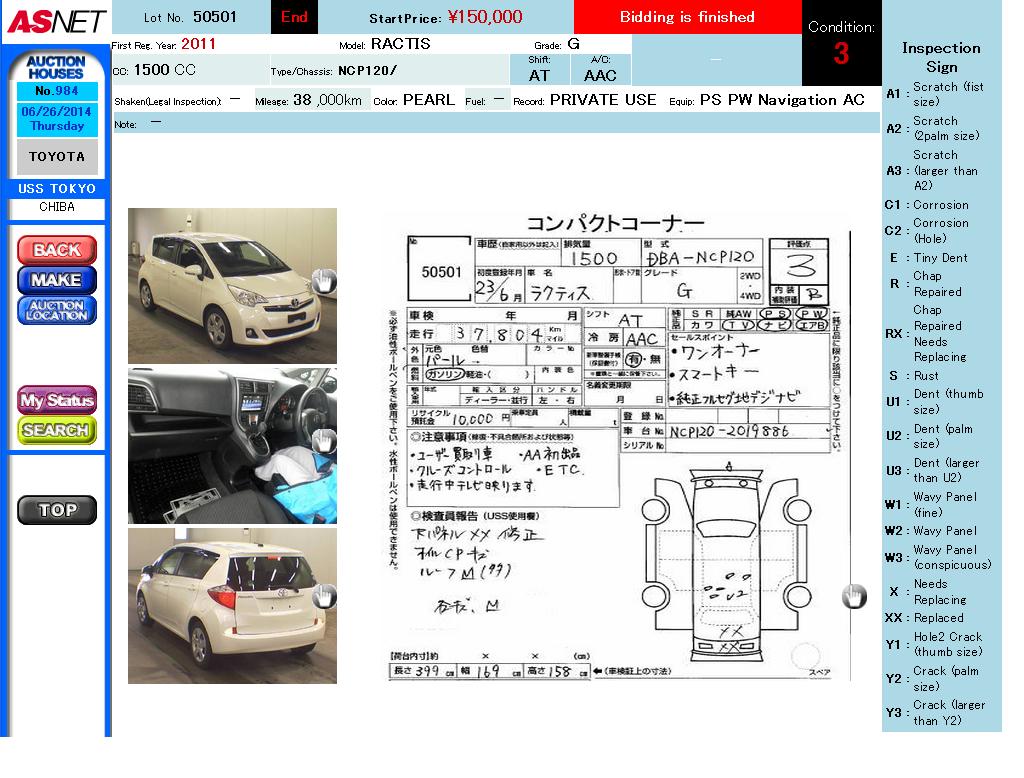Click the red 'Bidding is finished' banner
This screenshot has height=778, width=1024.
687,17
